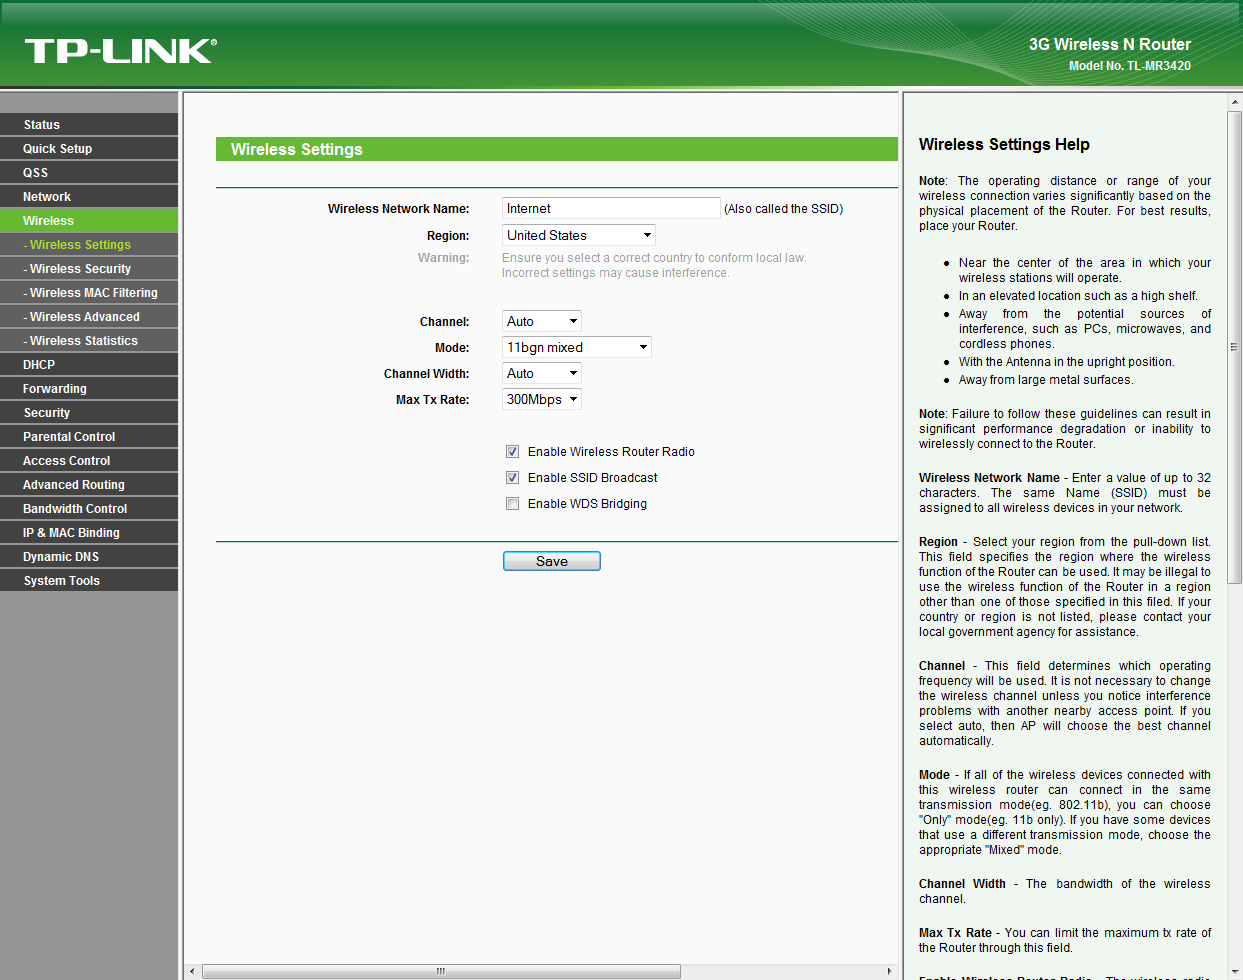Viewport: 1243px width, 980px height.
Task: Open the Channel Width dropdown
Action: [542, 373]
